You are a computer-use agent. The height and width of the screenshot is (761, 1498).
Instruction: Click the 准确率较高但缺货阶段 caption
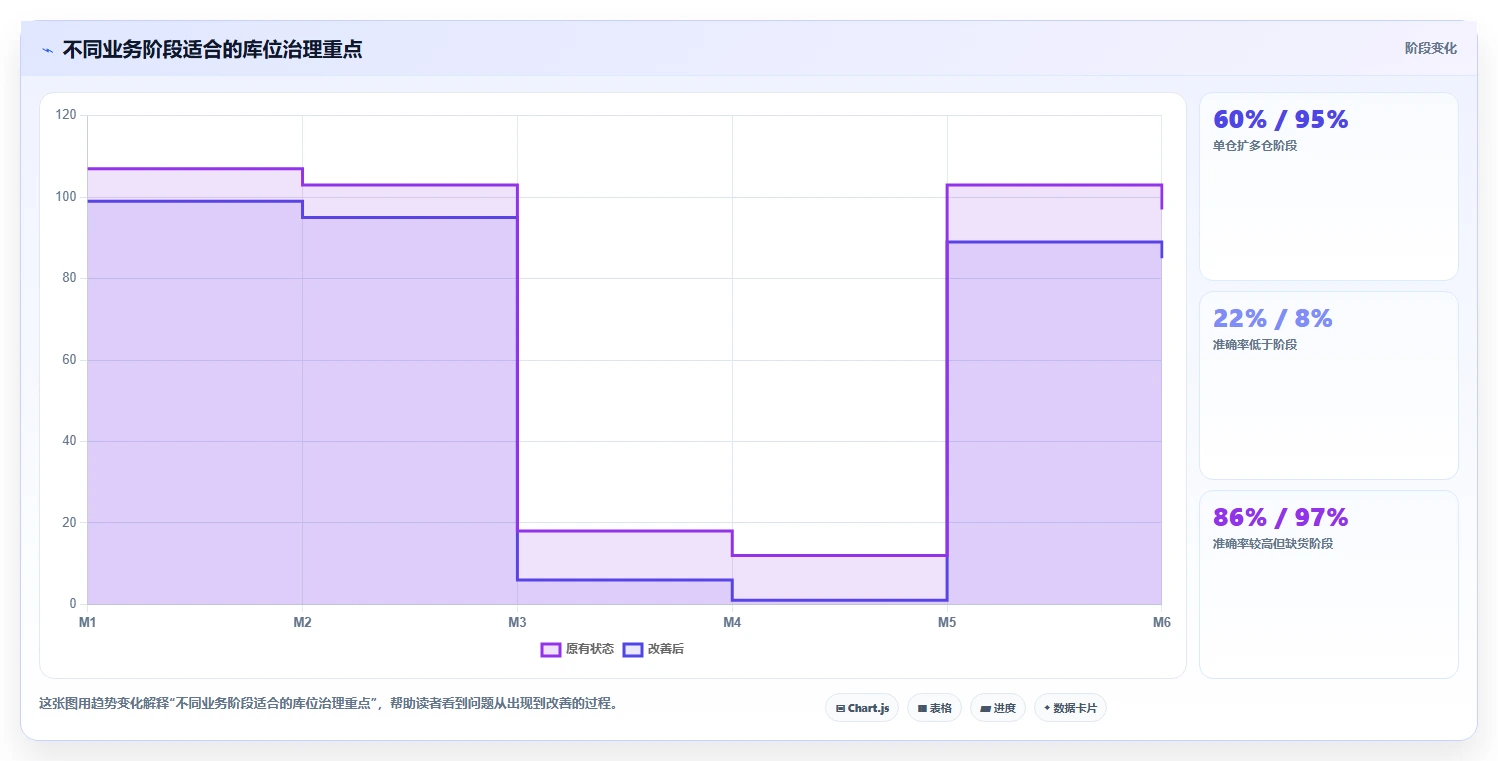click(x=1273, y=544)
